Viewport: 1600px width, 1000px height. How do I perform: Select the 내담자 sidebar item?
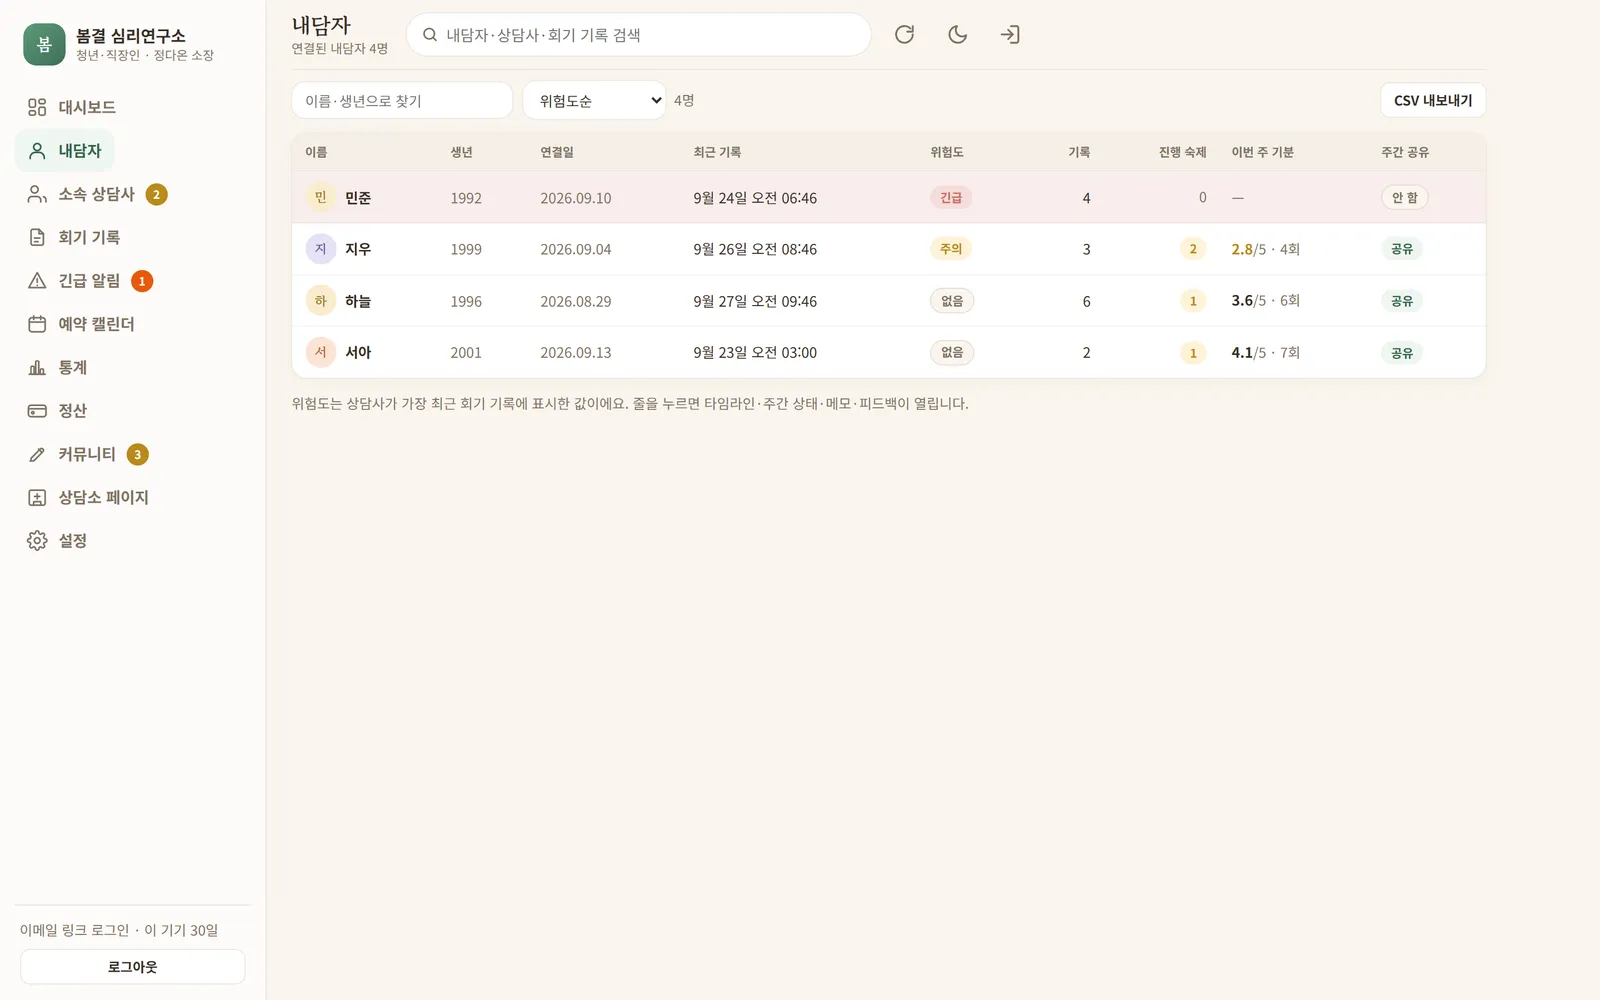65,151
